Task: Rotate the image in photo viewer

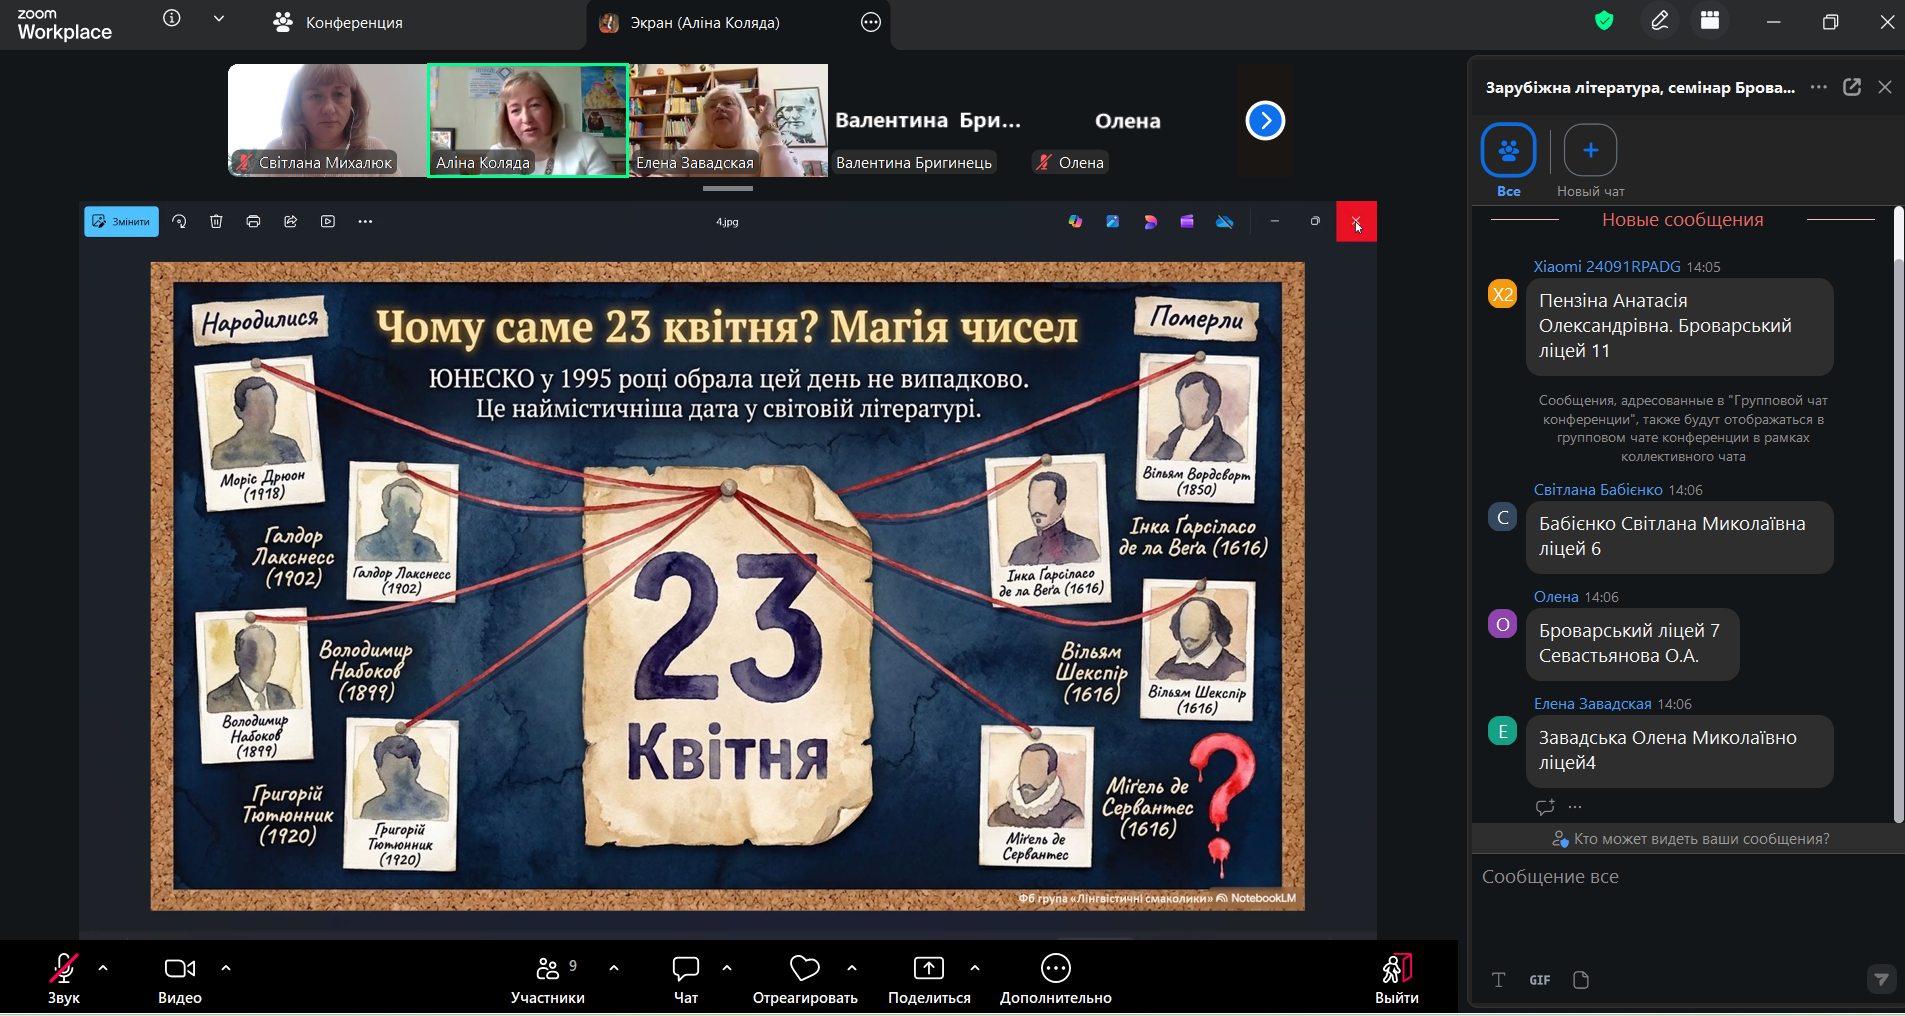Action: tap(179, 222)
